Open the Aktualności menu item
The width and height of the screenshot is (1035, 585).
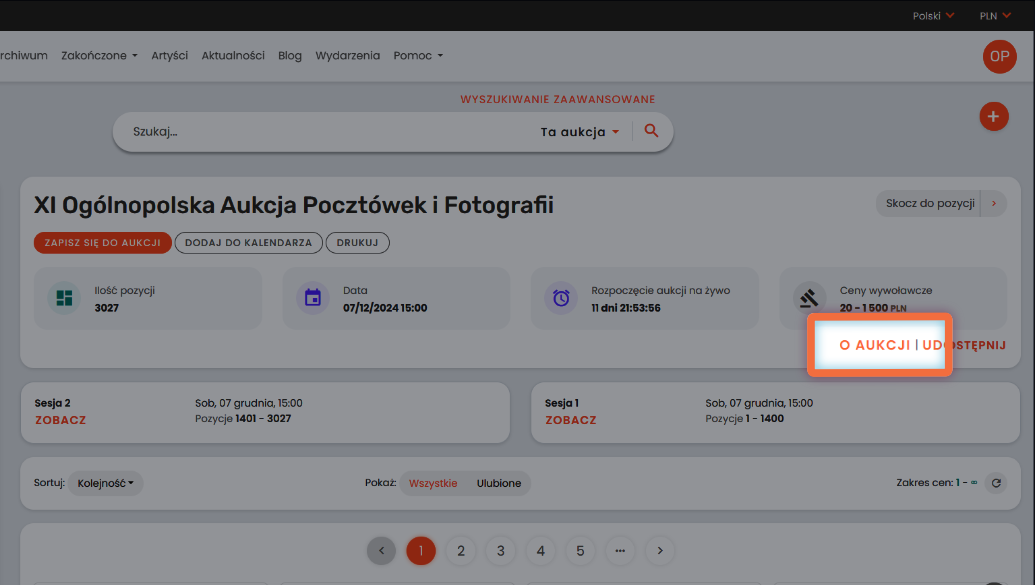(233, 55)
